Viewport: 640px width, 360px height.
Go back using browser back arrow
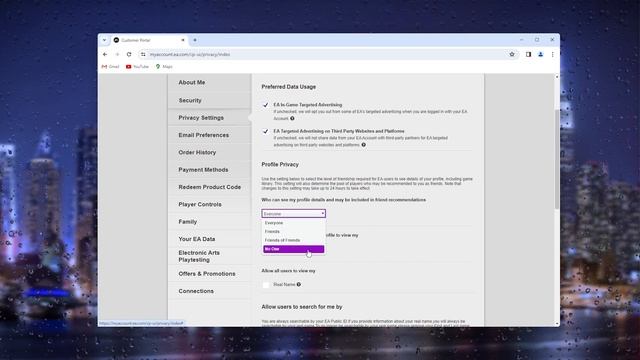(x=105, y=54)
